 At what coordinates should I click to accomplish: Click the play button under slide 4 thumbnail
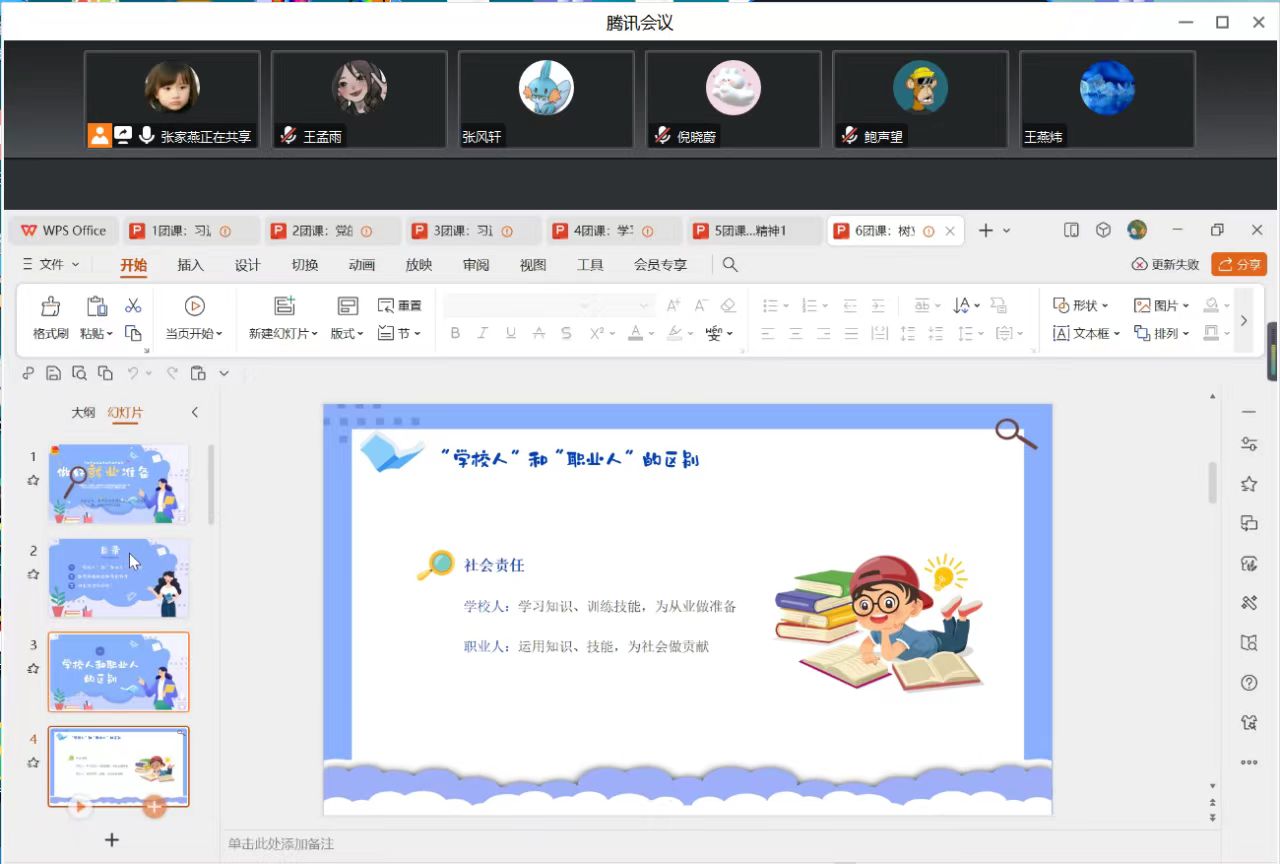(79, 805)
